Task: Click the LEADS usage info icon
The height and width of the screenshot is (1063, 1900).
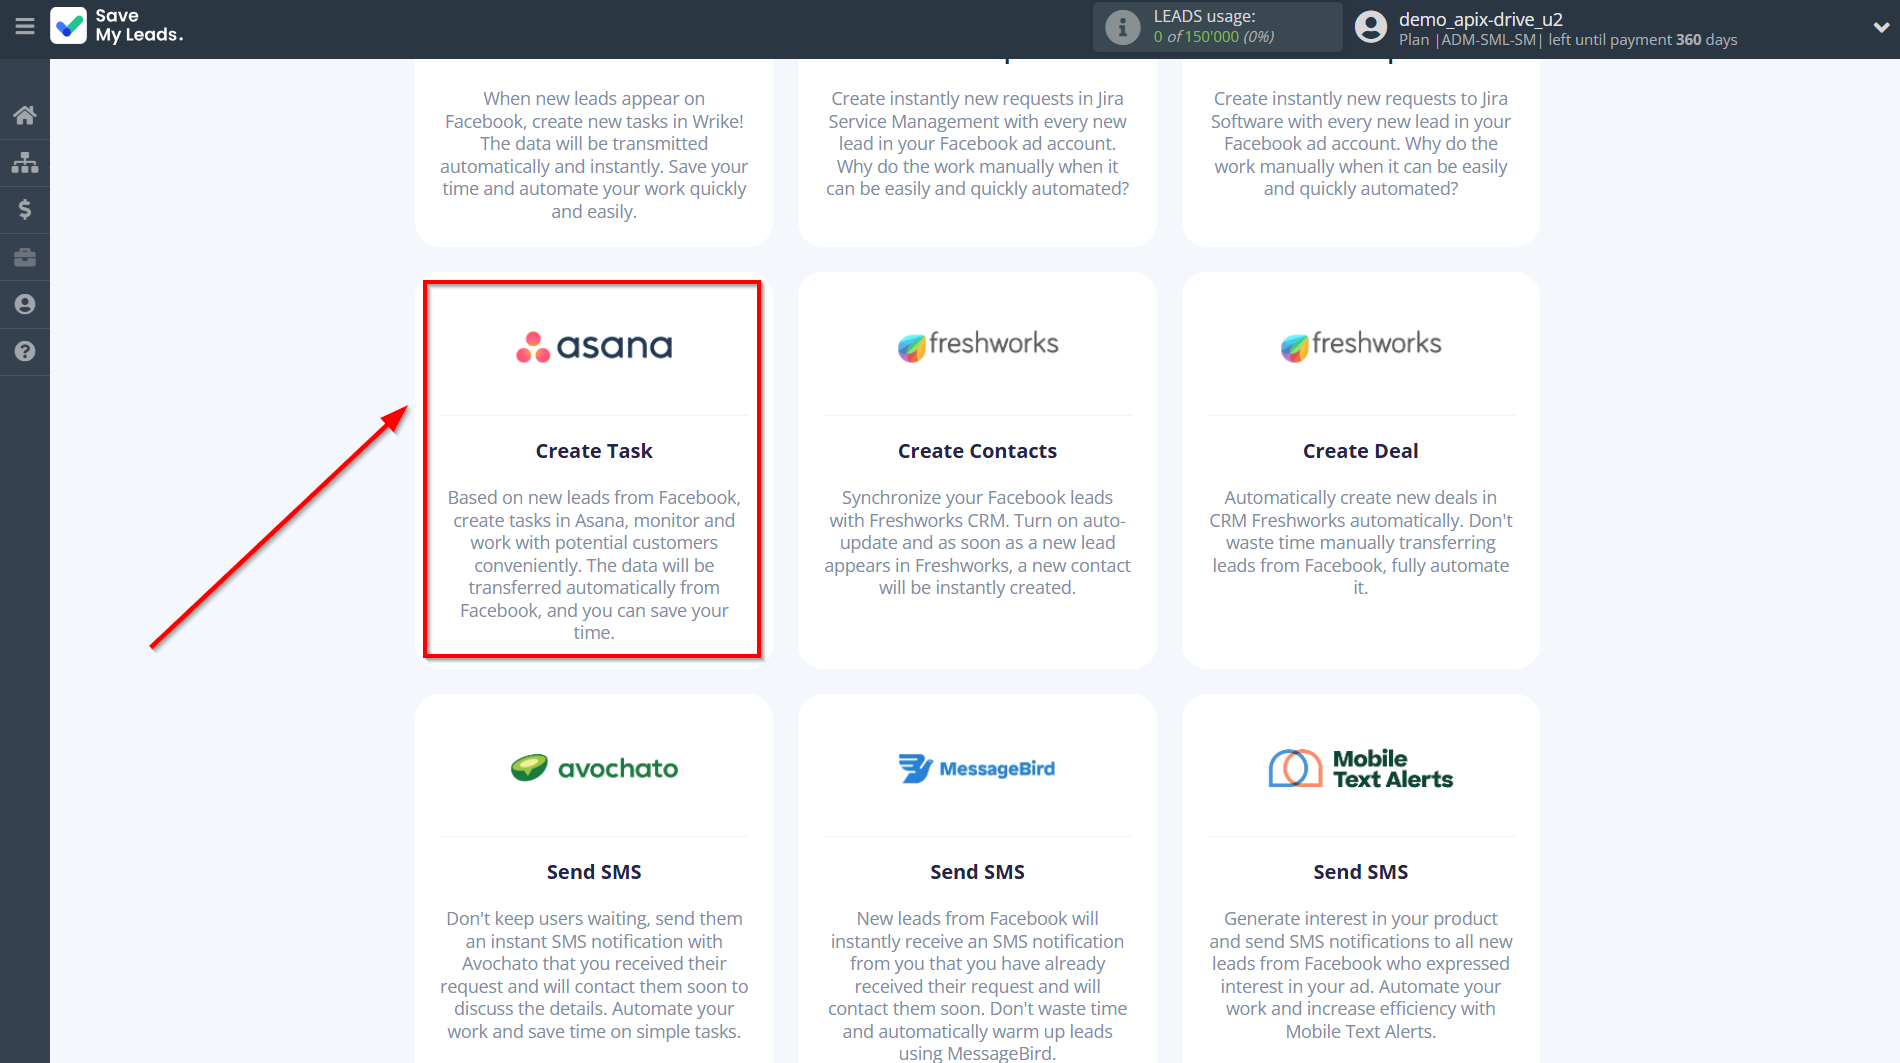Action: pos(1122,27)
